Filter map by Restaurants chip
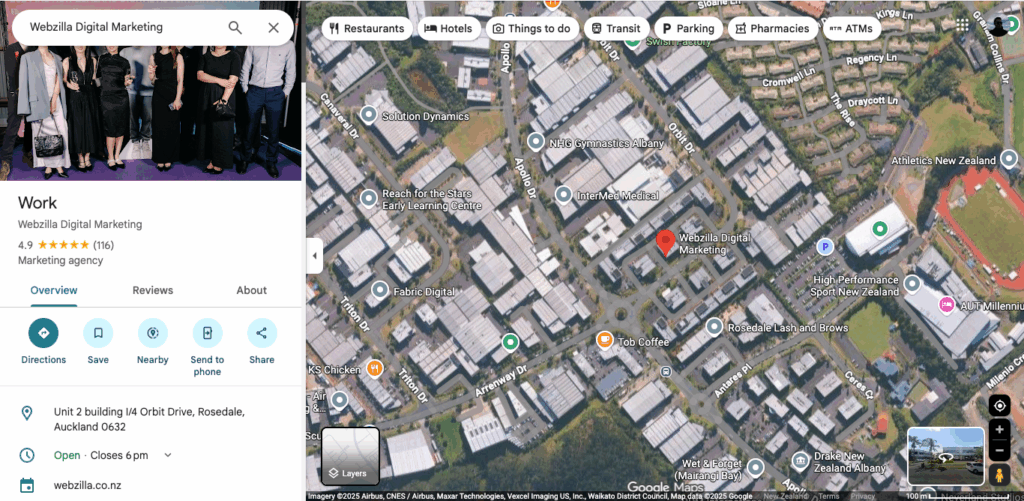Screen dimensions: 1024x501 click(367, 29)
